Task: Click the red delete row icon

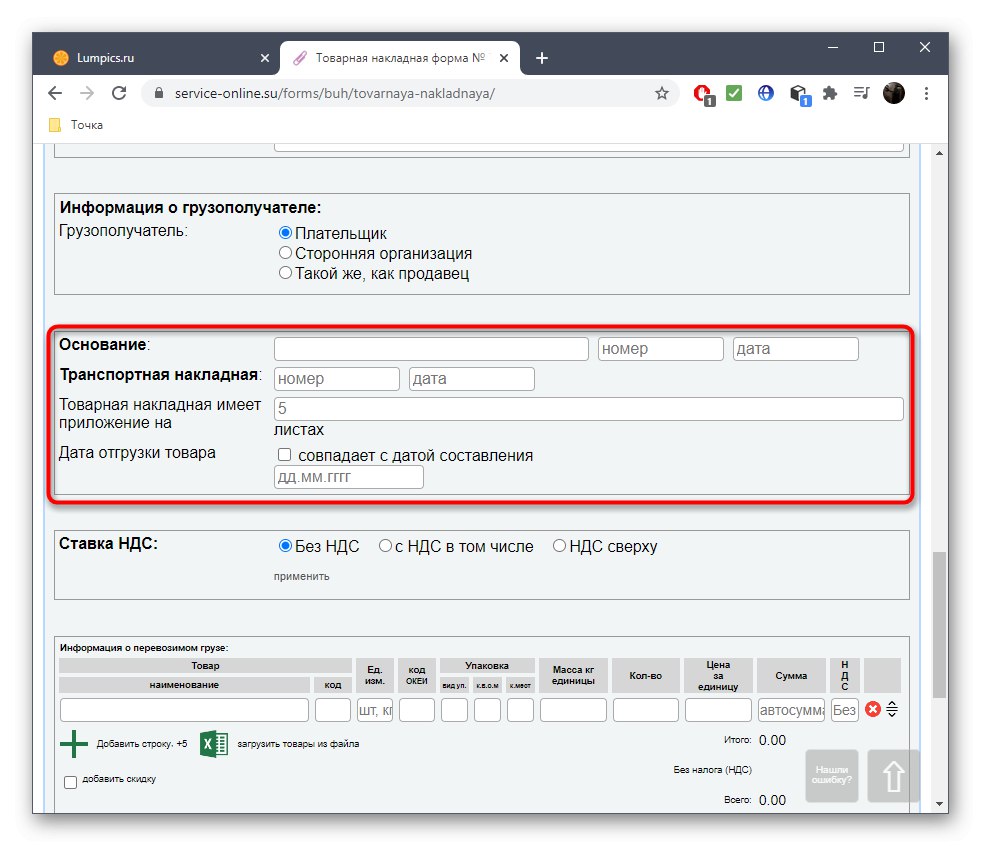Action: click(x=872, y=709)
